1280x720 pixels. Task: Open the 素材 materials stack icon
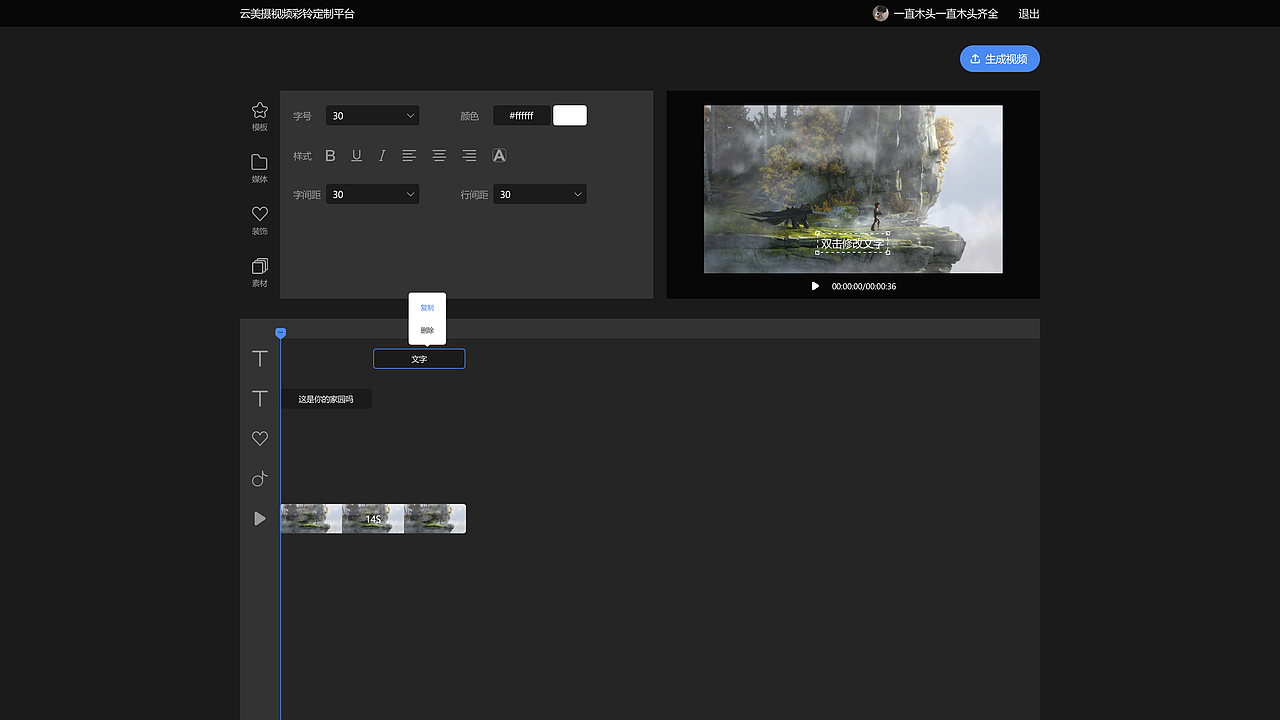point(260,267)
